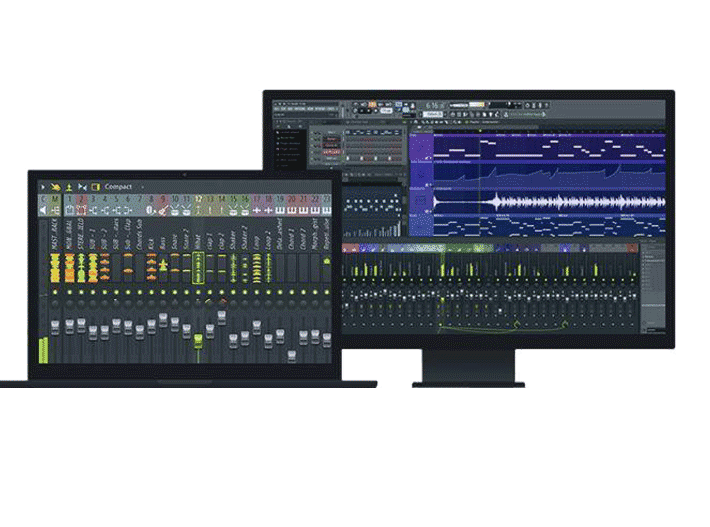Click the green upload arrow icon in mixer toolbar

point(68,187)
